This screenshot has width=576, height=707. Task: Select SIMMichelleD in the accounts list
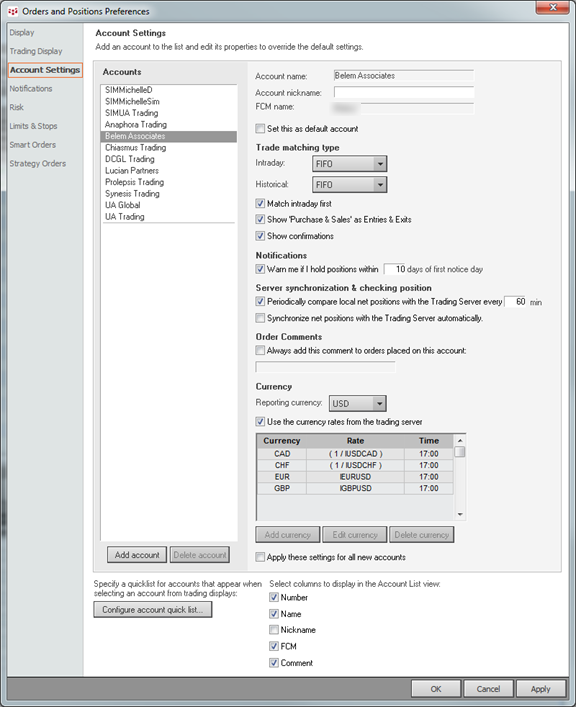[169, 90]
